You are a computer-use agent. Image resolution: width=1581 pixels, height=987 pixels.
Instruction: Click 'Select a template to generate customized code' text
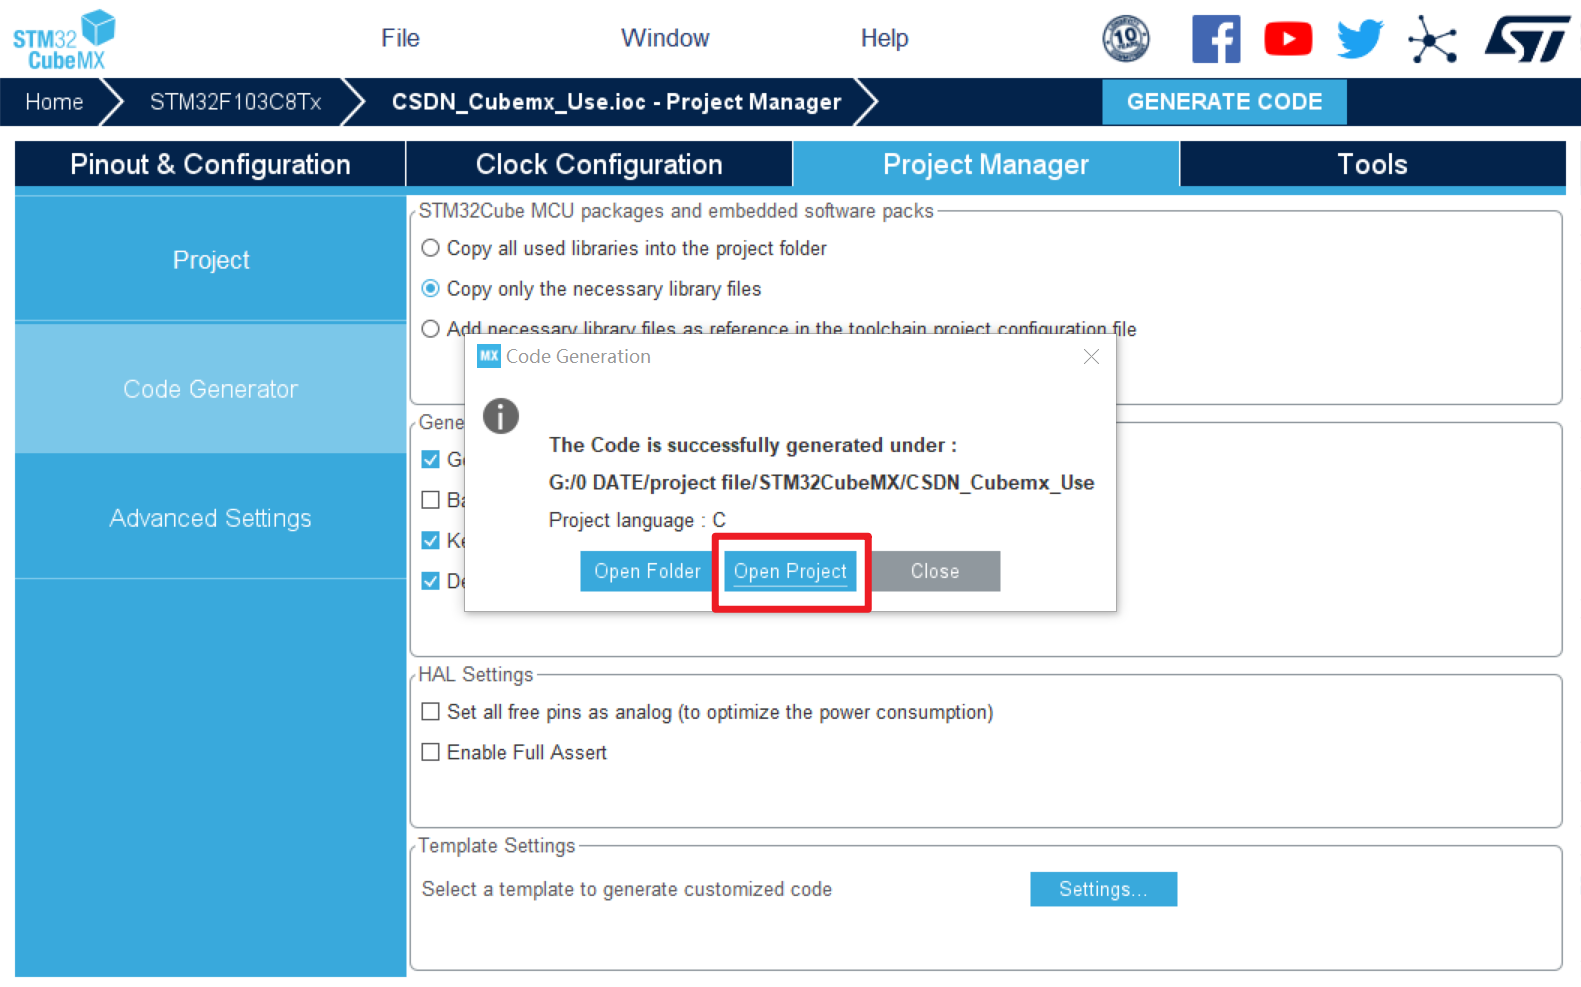(x=626, y=889)
